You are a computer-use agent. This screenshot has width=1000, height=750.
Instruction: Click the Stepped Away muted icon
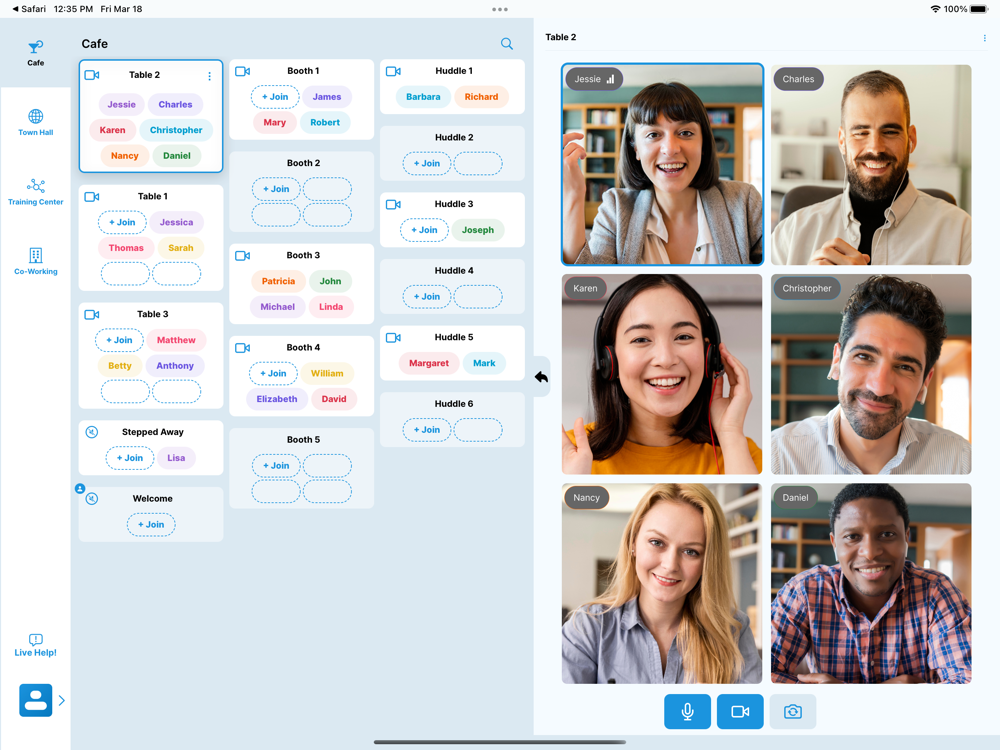[92, 432]
